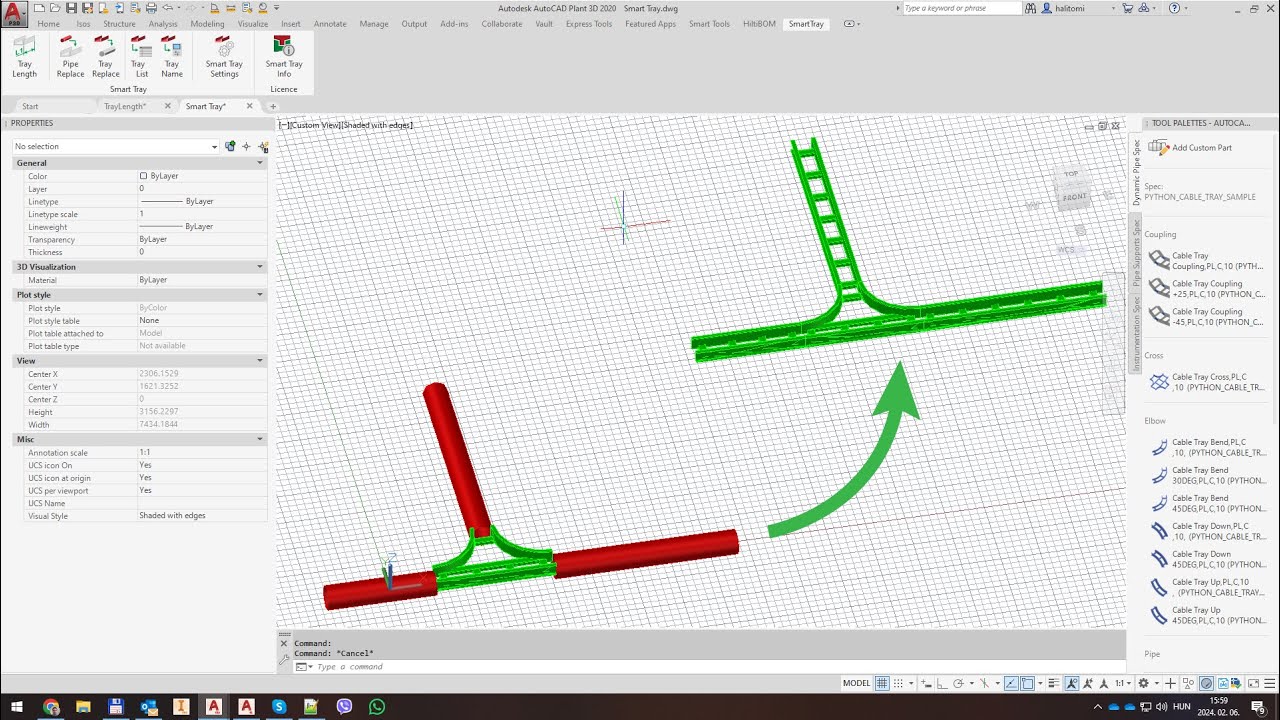
Task: Select Cable Tray Coupling -45 part
Action: [1205, 317]
